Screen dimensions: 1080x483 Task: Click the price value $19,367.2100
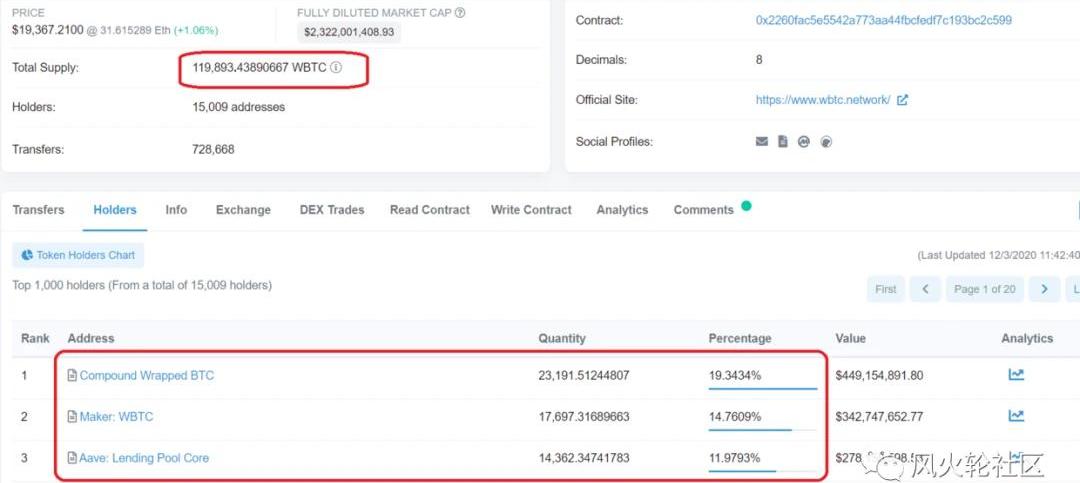48,30
